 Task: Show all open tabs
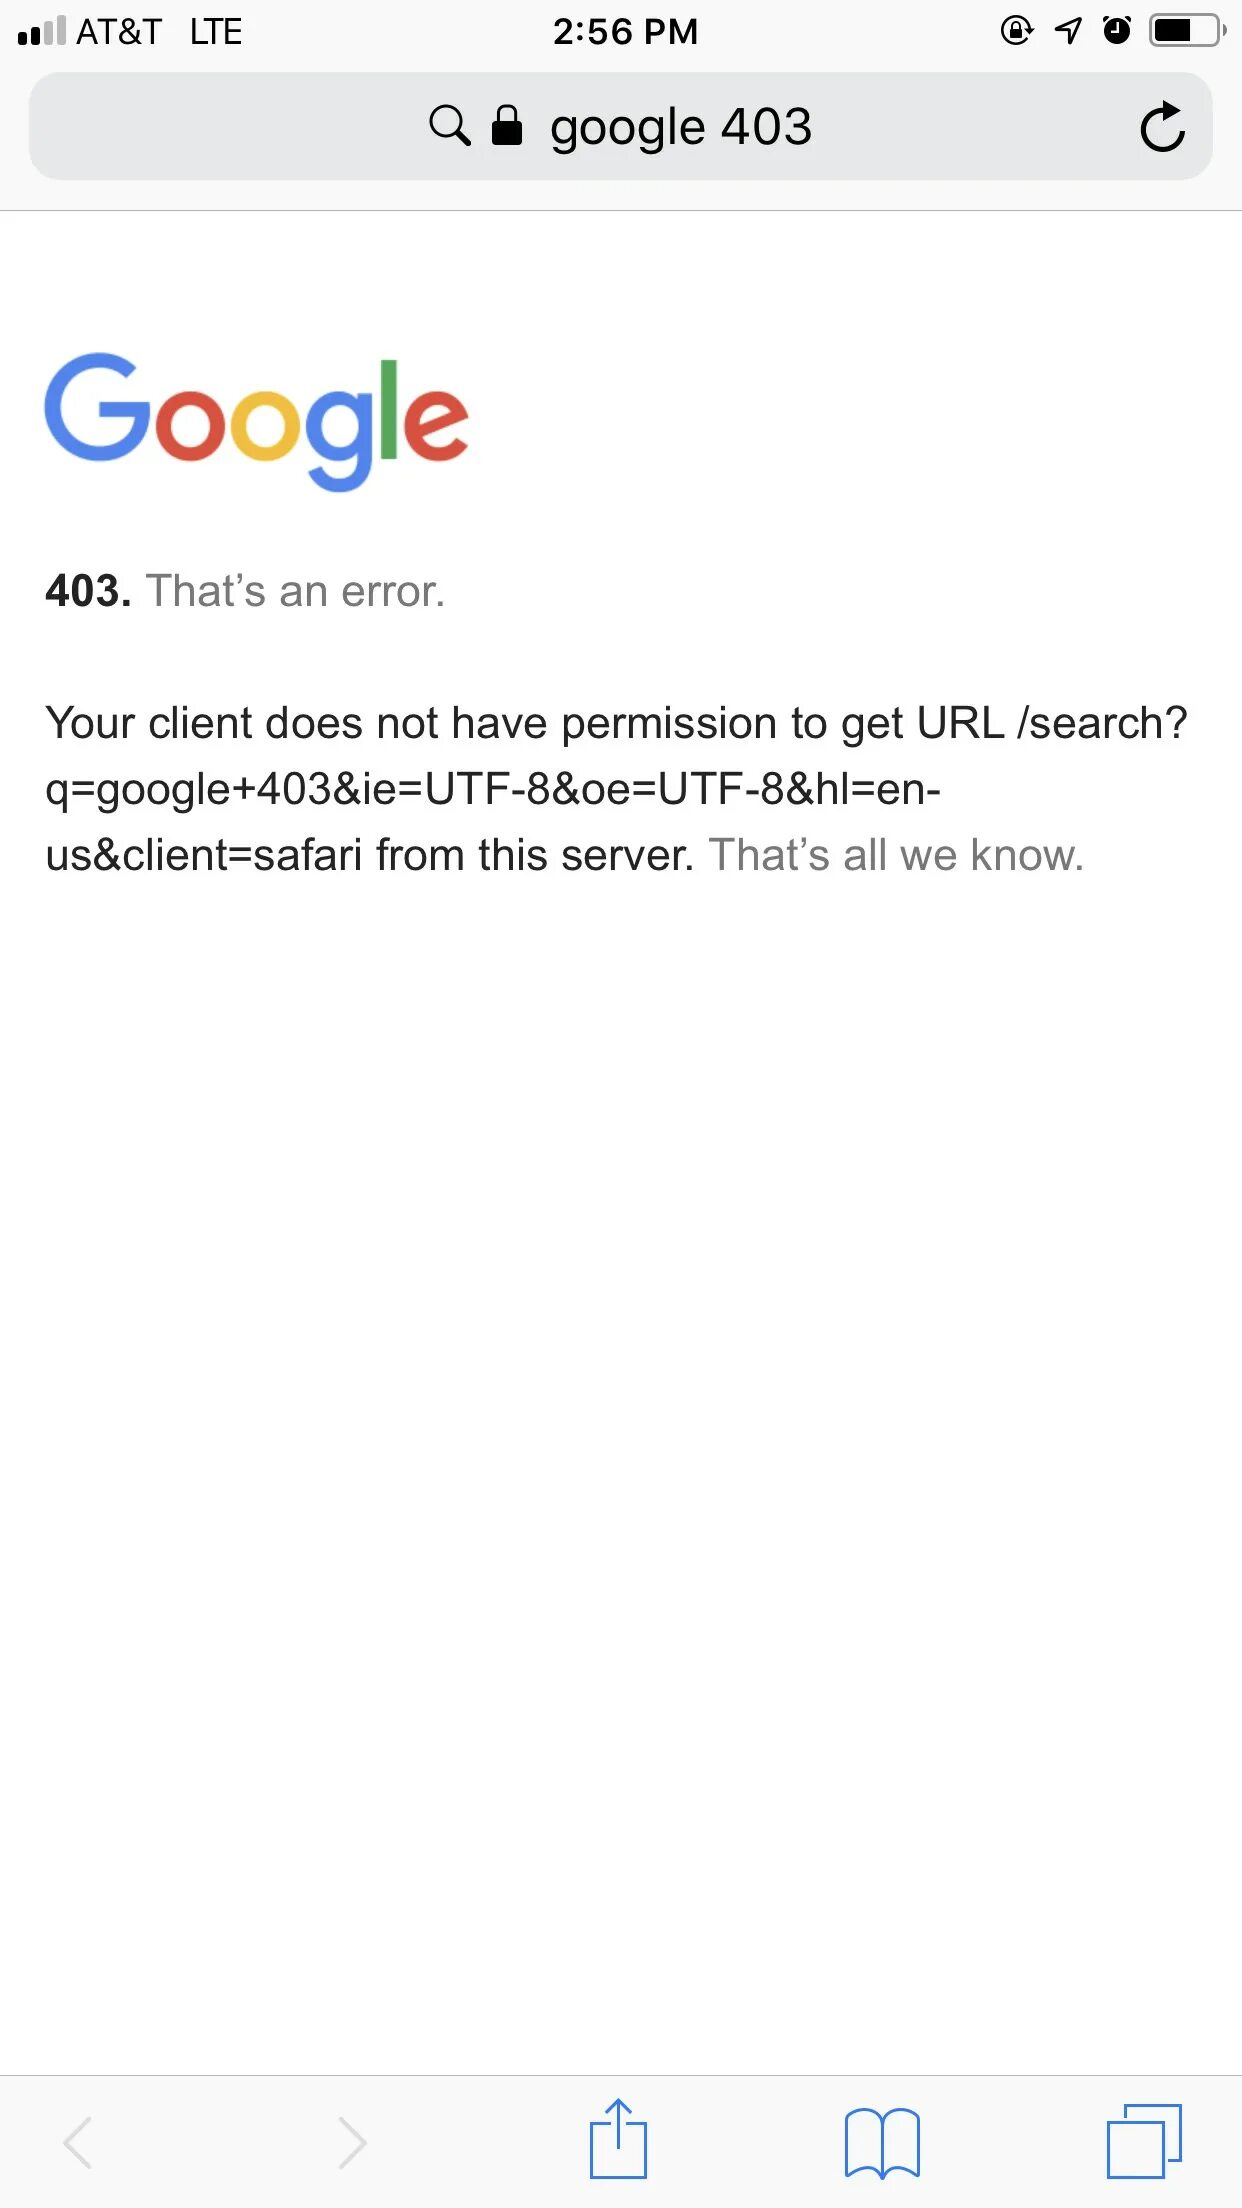point(1144,2141)
